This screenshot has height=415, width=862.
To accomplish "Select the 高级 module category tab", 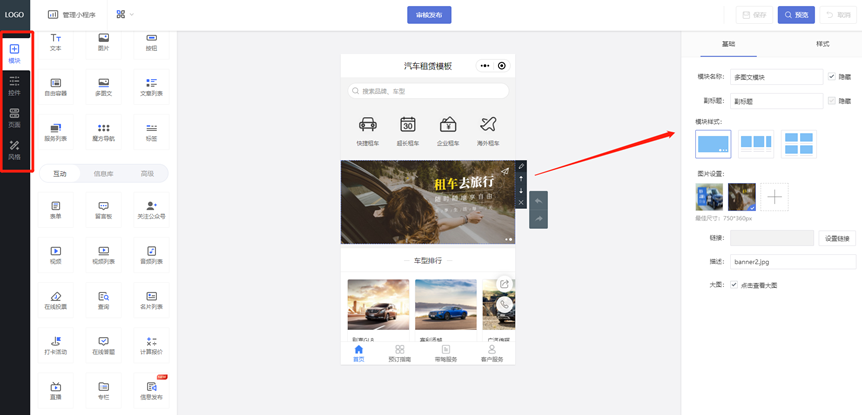I will [147, 174].
